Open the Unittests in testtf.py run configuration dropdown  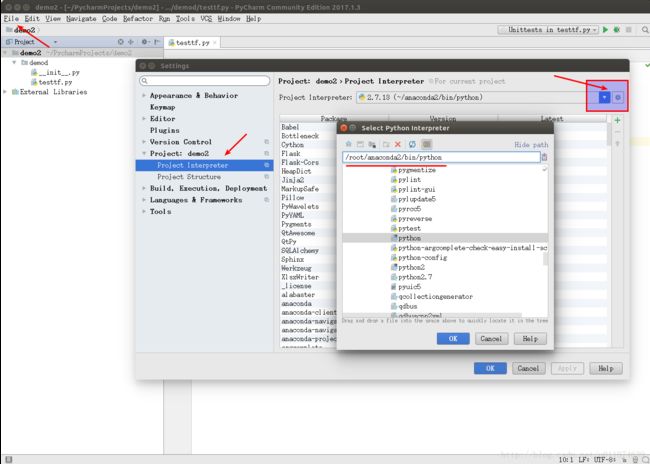pyautogui.click(x=549, y=30)
